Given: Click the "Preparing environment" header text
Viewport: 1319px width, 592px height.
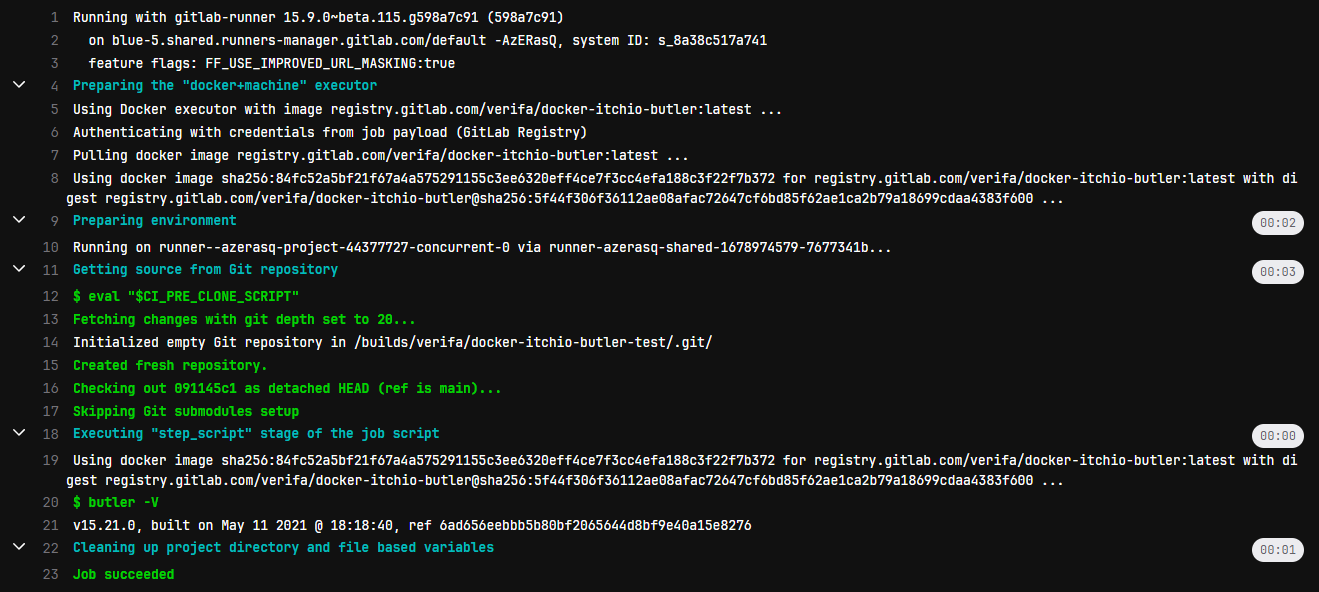Looking at the screenshot, I should pos(154,220).
